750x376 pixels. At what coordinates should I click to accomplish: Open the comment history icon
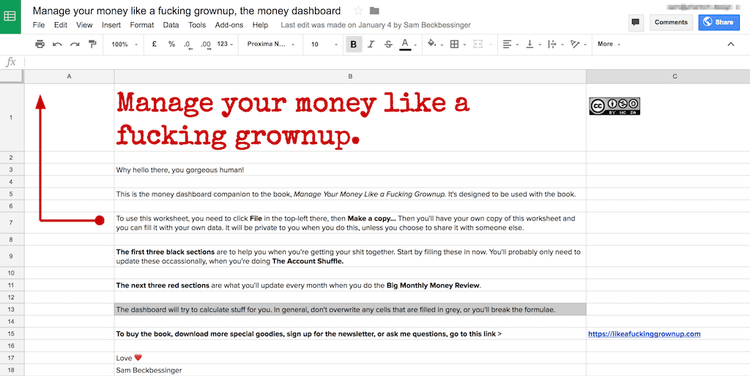pyautogui.click(x=636, y=22)
